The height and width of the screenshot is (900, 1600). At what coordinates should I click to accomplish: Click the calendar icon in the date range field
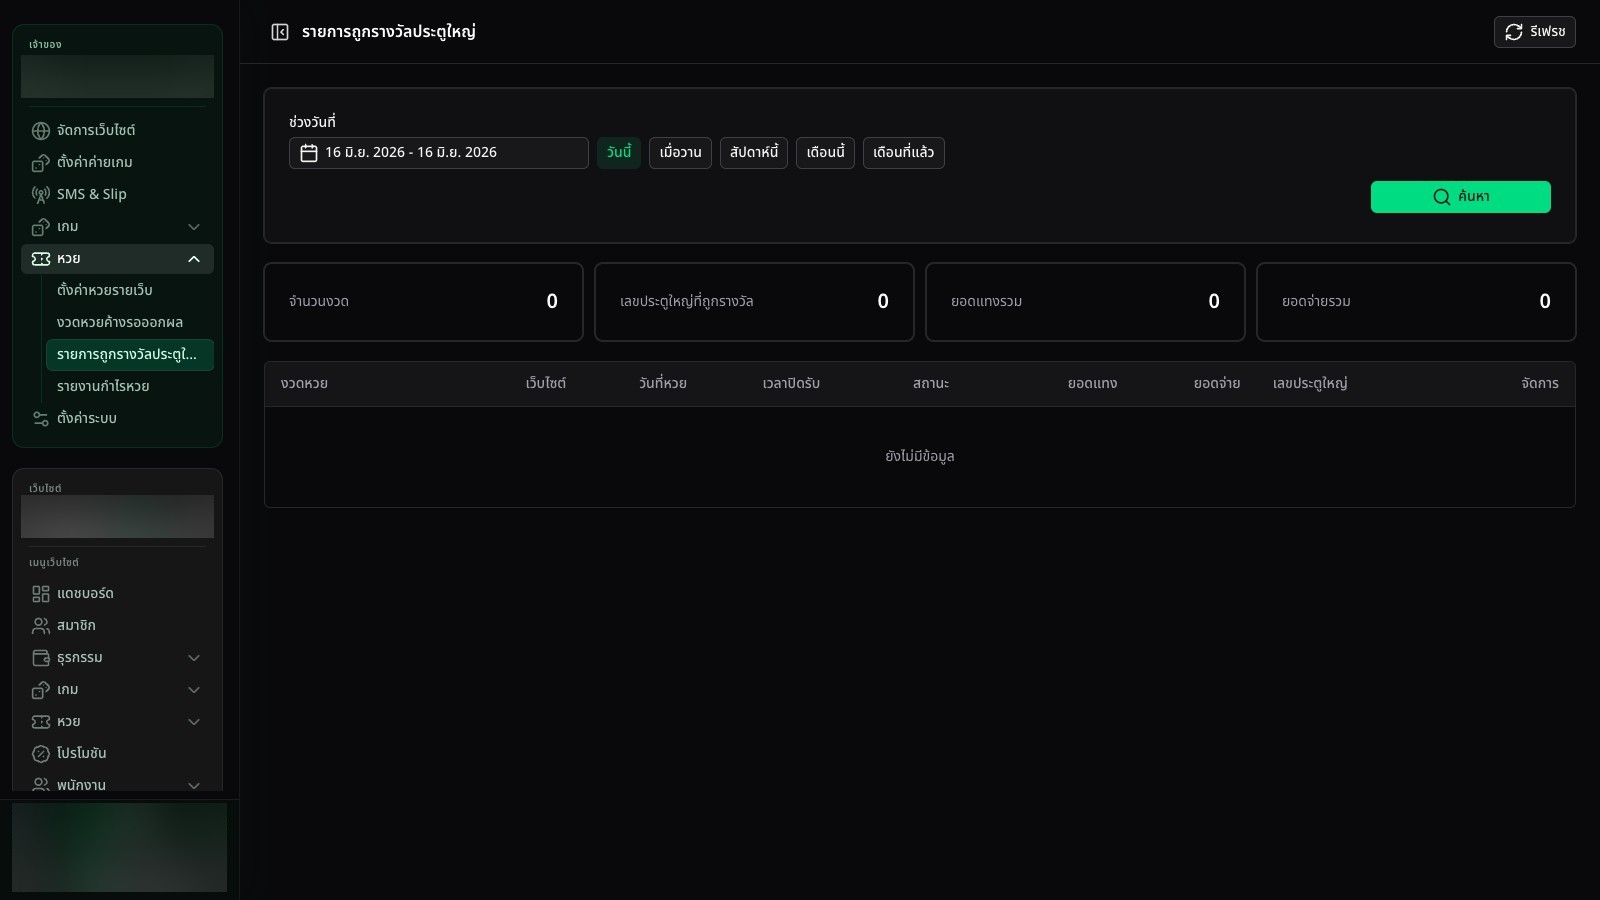[x=309, y=153]
